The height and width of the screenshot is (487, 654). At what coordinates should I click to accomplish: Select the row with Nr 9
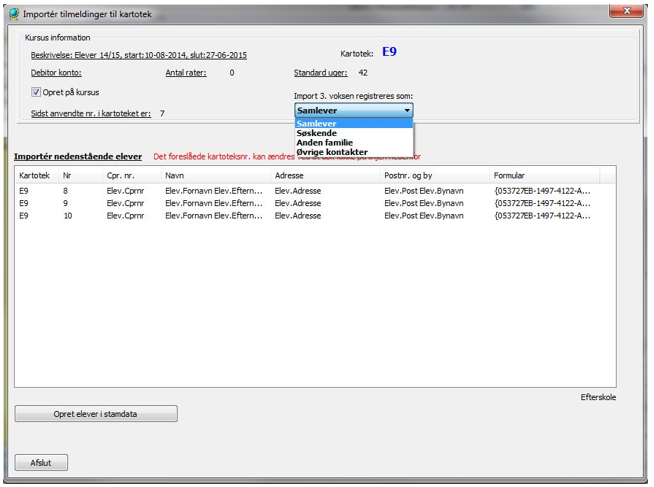(x=315, y=203)
